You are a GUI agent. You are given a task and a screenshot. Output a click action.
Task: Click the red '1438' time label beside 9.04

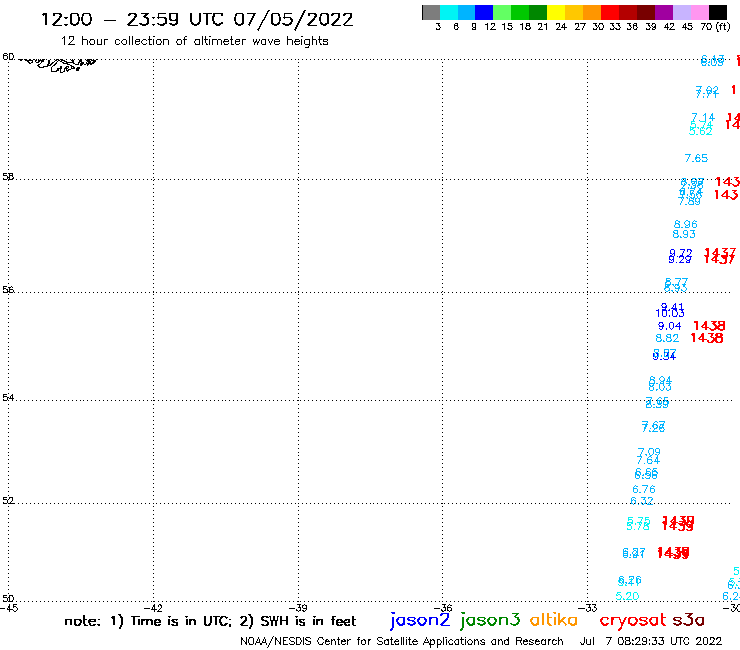point(709,326)
